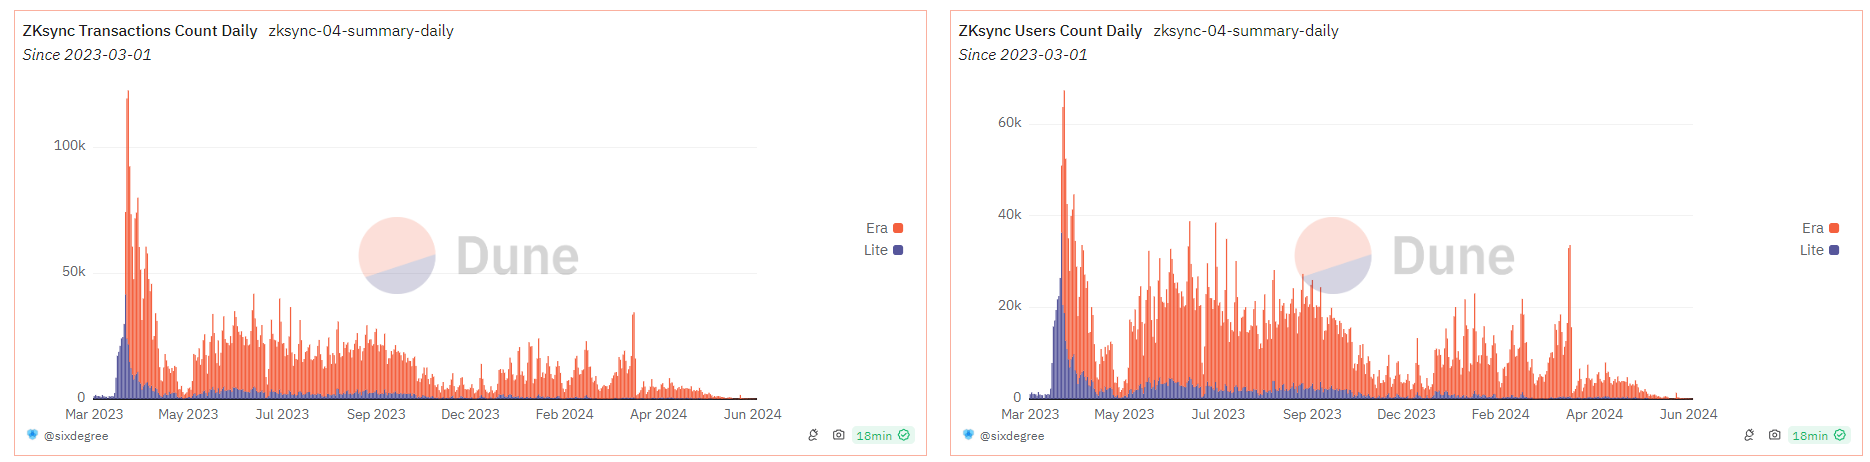Click camera screenshot icon on Users chart
1870x462 pixels.
[x=1774, y=435]
